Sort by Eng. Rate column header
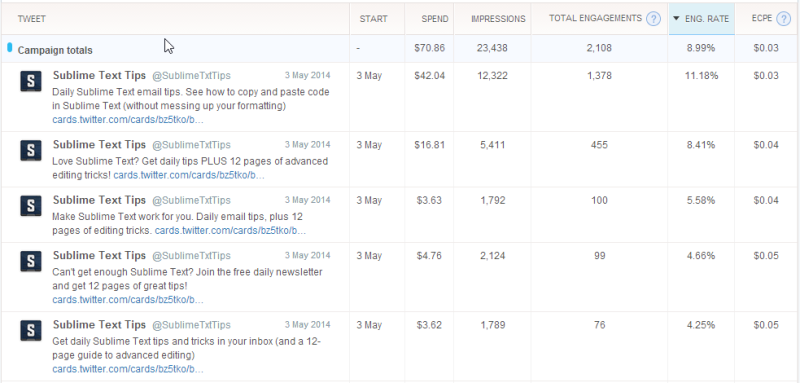Image resolution: width=800 pixels, height=383 pixels. pyautogui.click(x=707, y=19)
